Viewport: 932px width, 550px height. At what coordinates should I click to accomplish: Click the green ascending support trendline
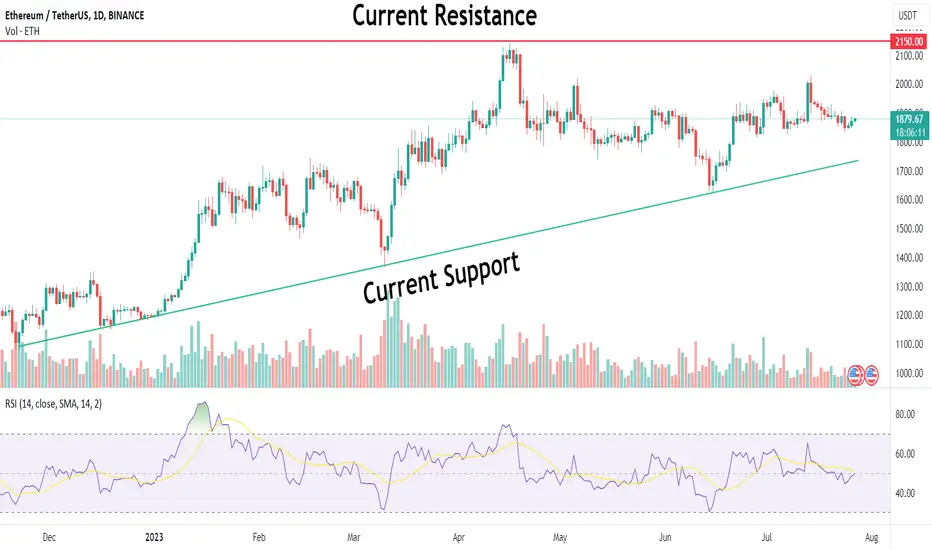pos(440,254)
